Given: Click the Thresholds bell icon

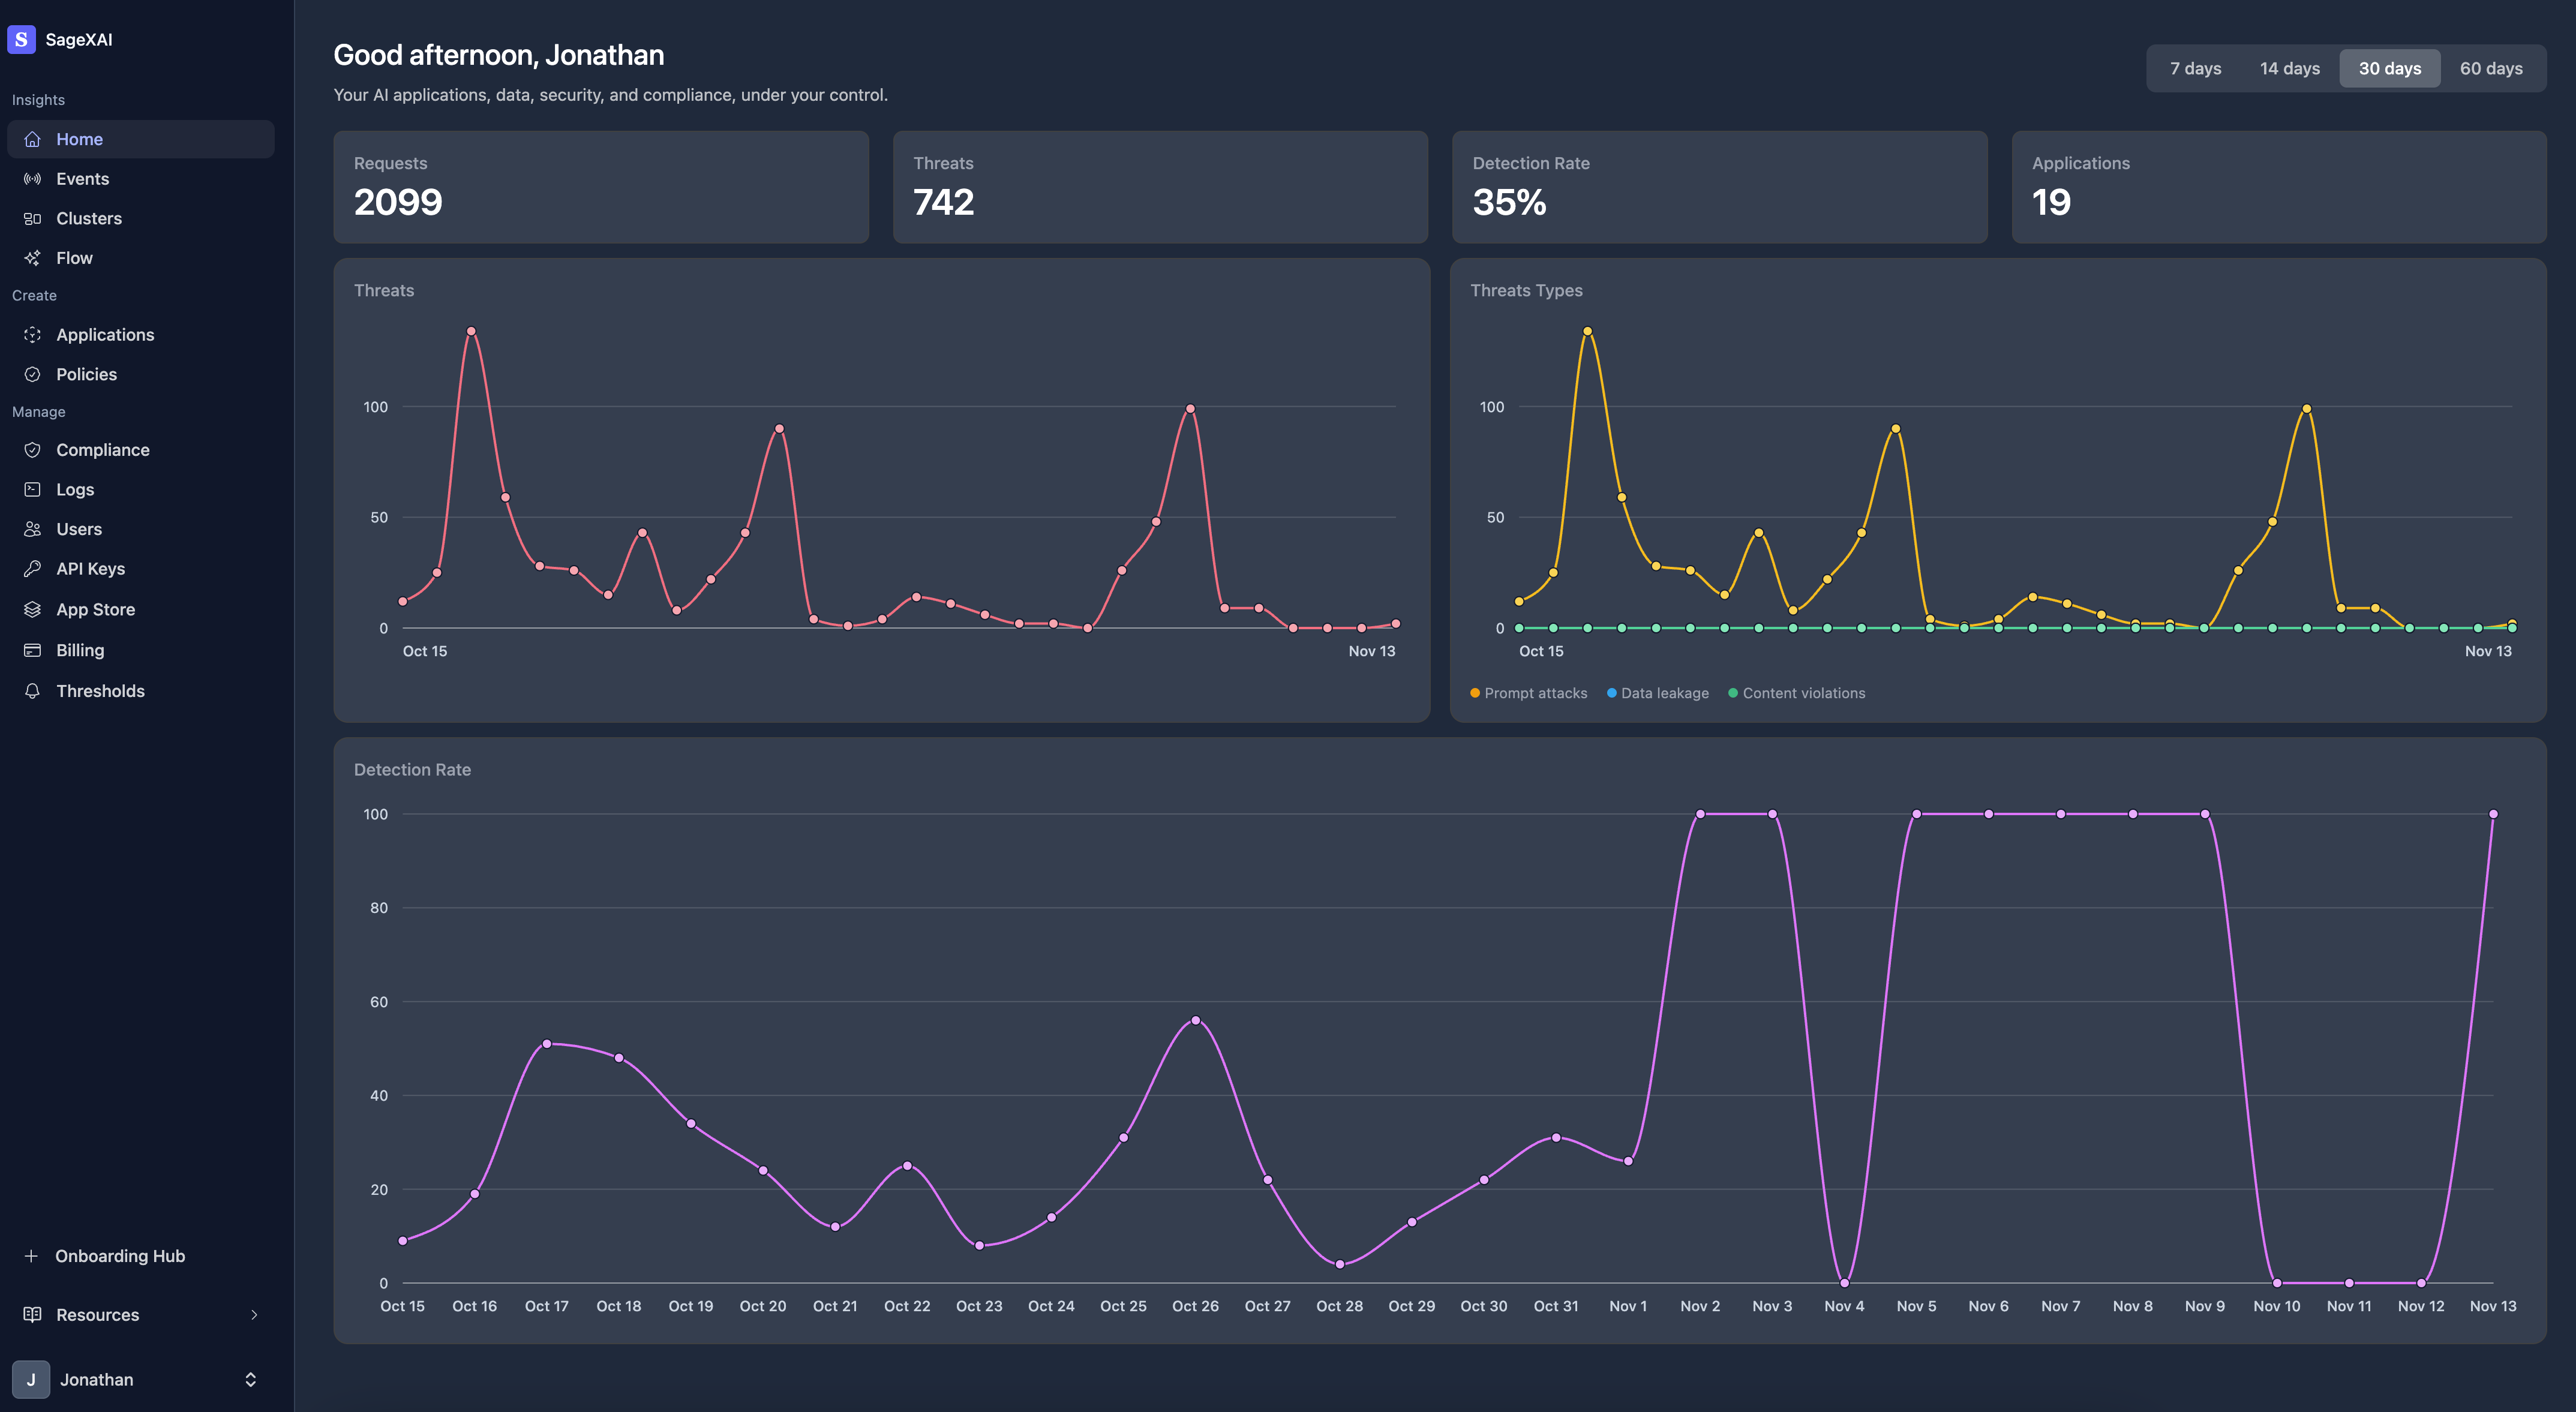Looking at the screenshot, I should (x=33, y=690).
